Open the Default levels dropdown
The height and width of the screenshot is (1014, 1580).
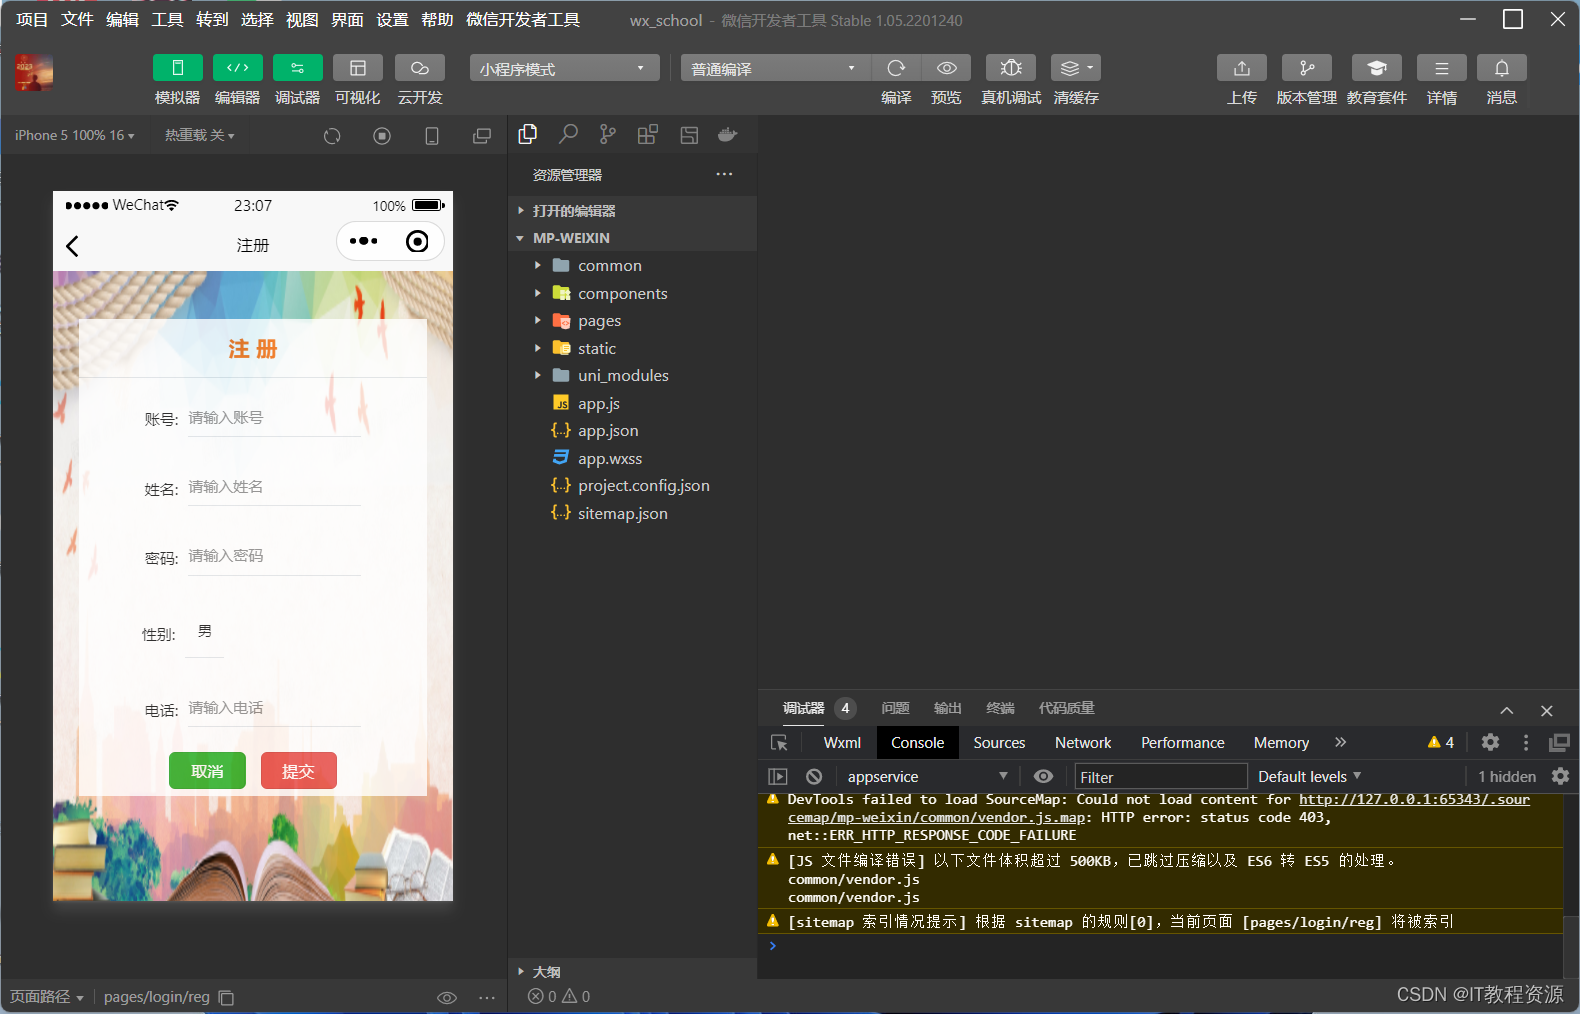(1309, 777)
